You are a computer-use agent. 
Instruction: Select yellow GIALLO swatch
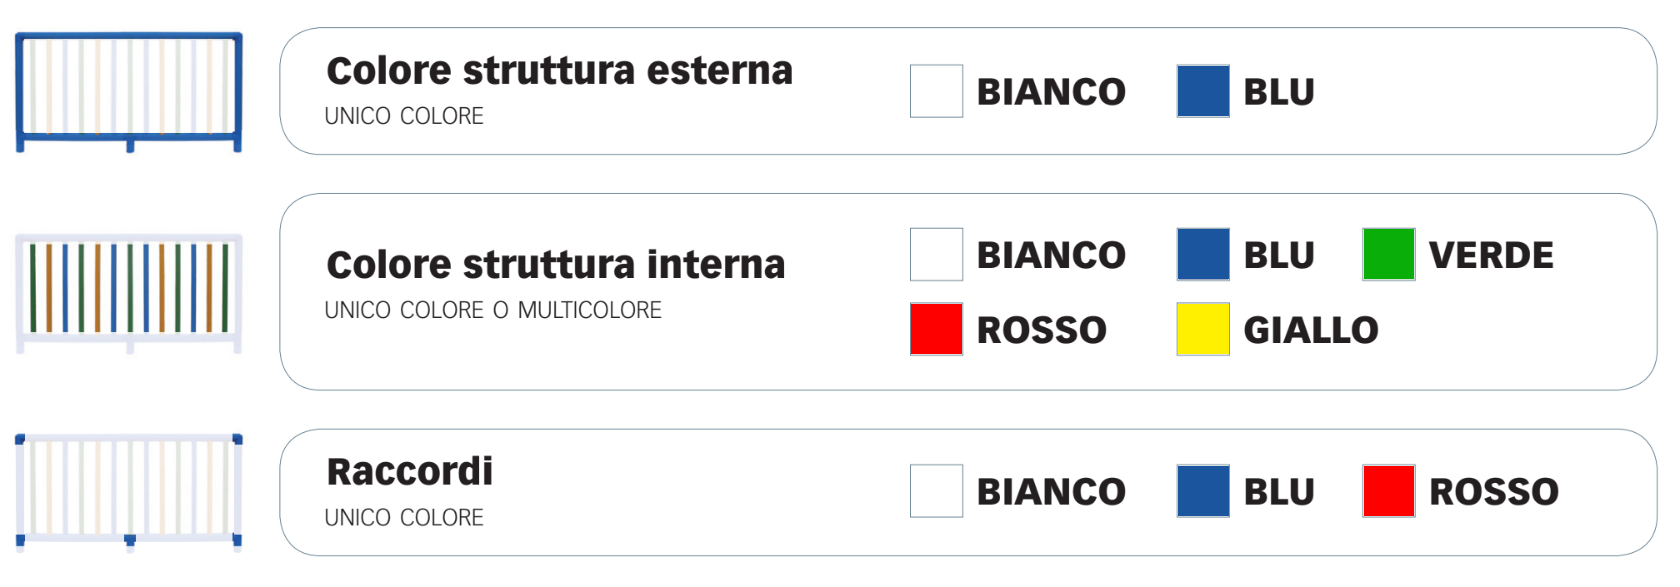1203,329
